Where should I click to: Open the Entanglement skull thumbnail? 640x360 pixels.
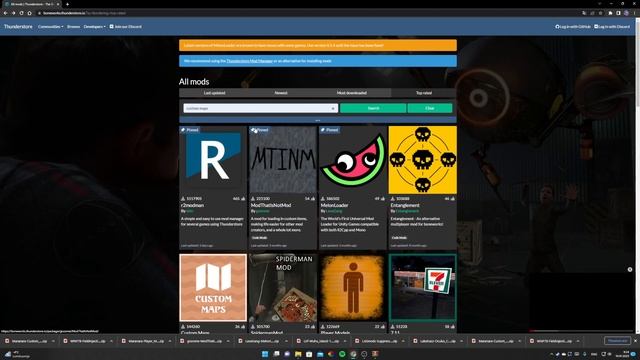[422, 160]
